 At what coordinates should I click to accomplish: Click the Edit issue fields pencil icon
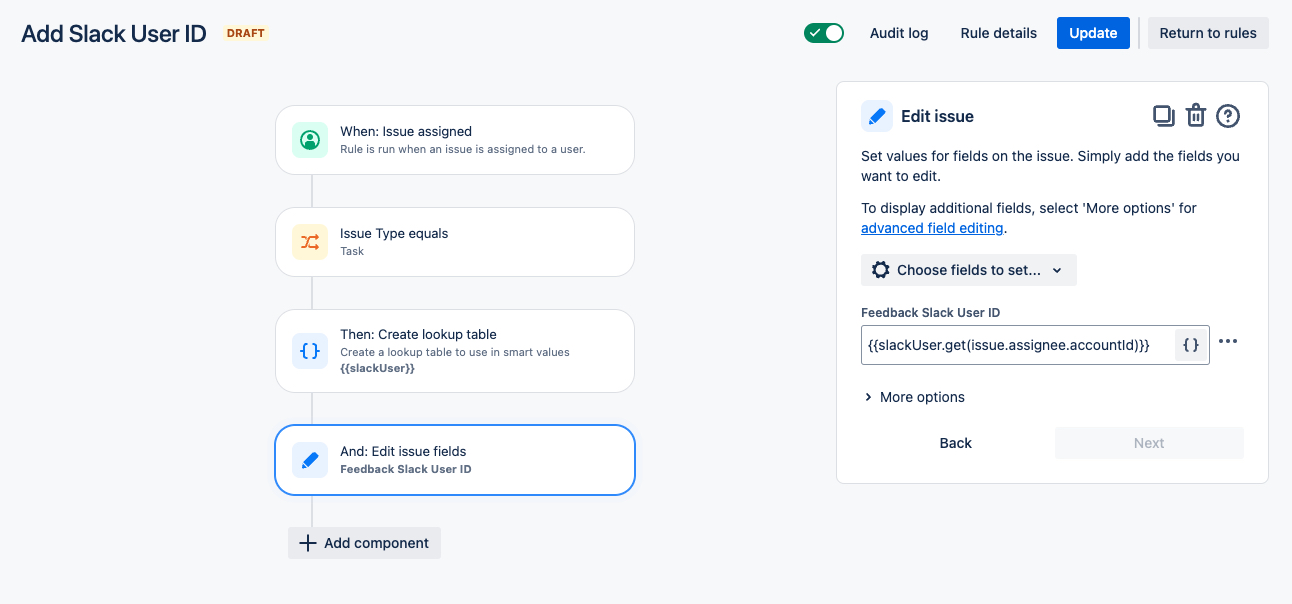click(x=310, y=460)
